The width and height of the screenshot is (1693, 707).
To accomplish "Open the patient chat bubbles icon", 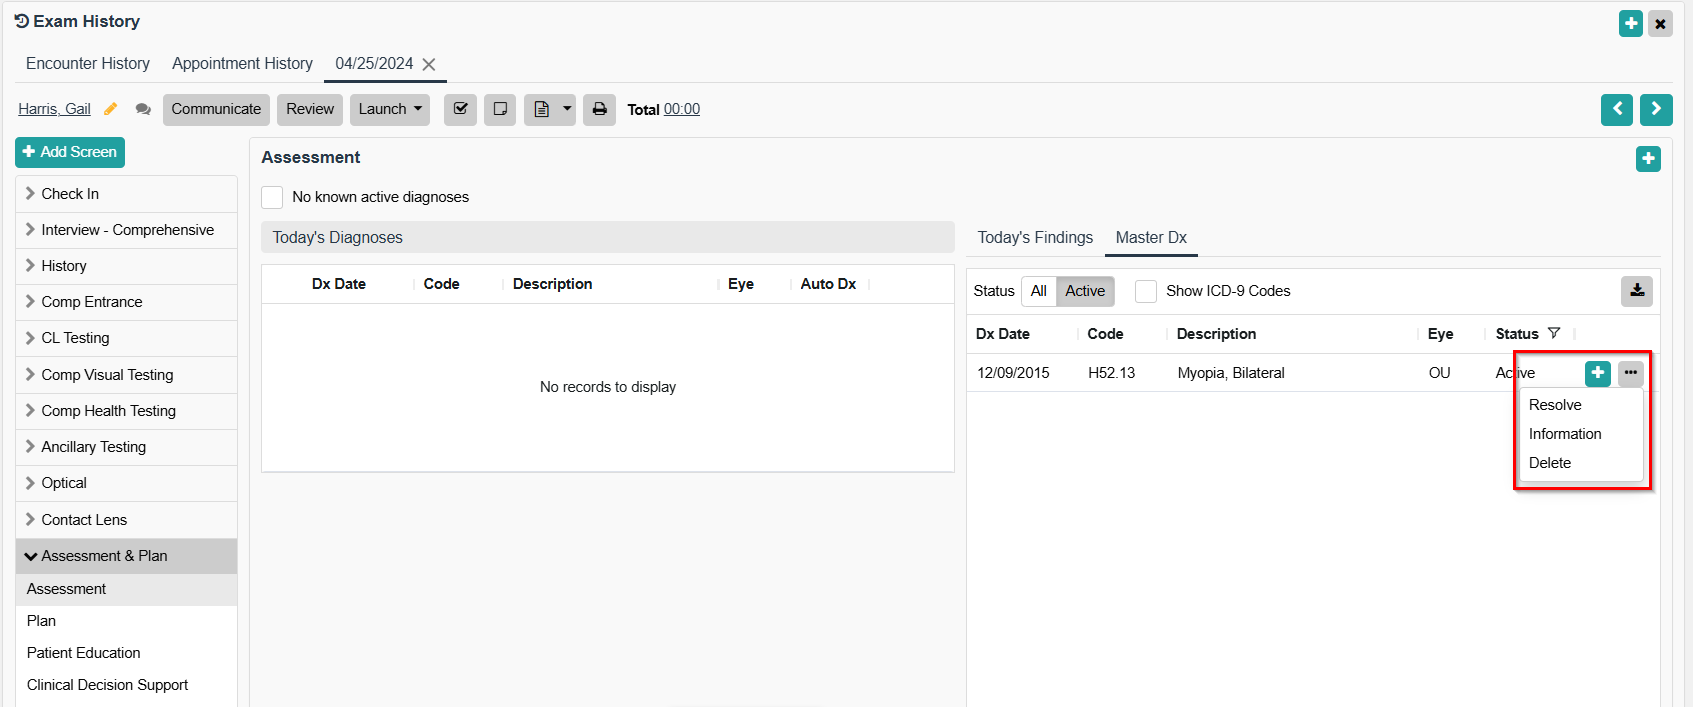I will pyautogui.click(x=143, y=109).
